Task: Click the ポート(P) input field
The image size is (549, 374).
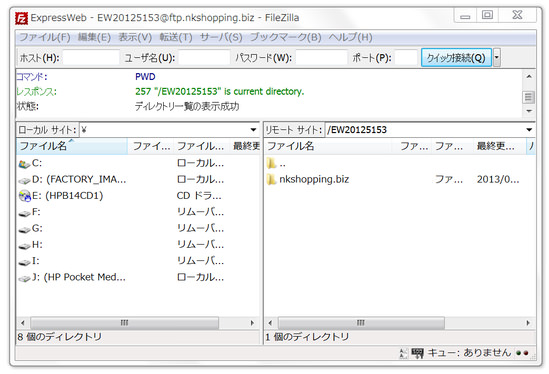Action: (406, 57)
